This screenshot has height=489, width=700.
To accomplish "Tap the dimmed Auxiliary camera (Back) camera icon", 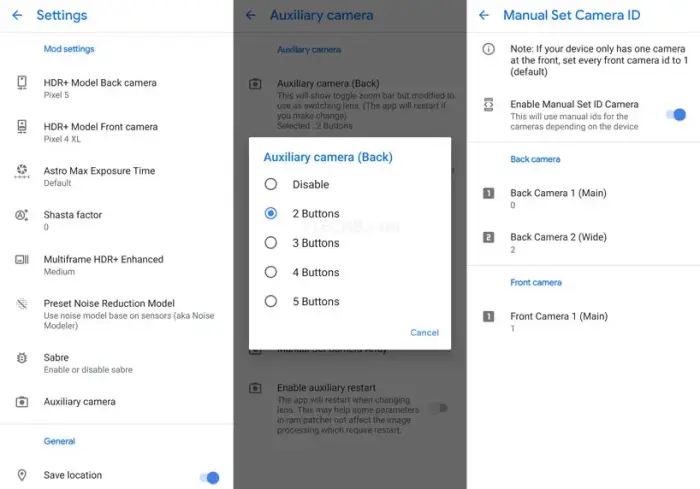I will [x=255, y=84].
